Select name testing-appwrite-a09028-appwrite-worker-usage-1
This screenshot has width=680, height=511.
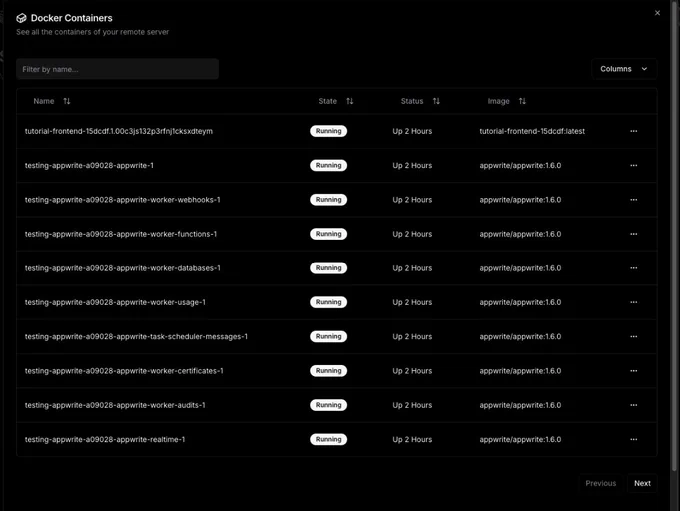click(115, 302)
